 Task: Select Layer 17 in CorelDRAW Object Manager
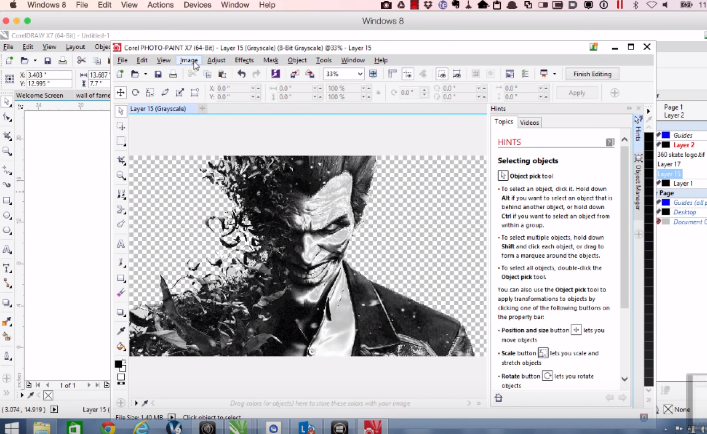tap(669, 164)
